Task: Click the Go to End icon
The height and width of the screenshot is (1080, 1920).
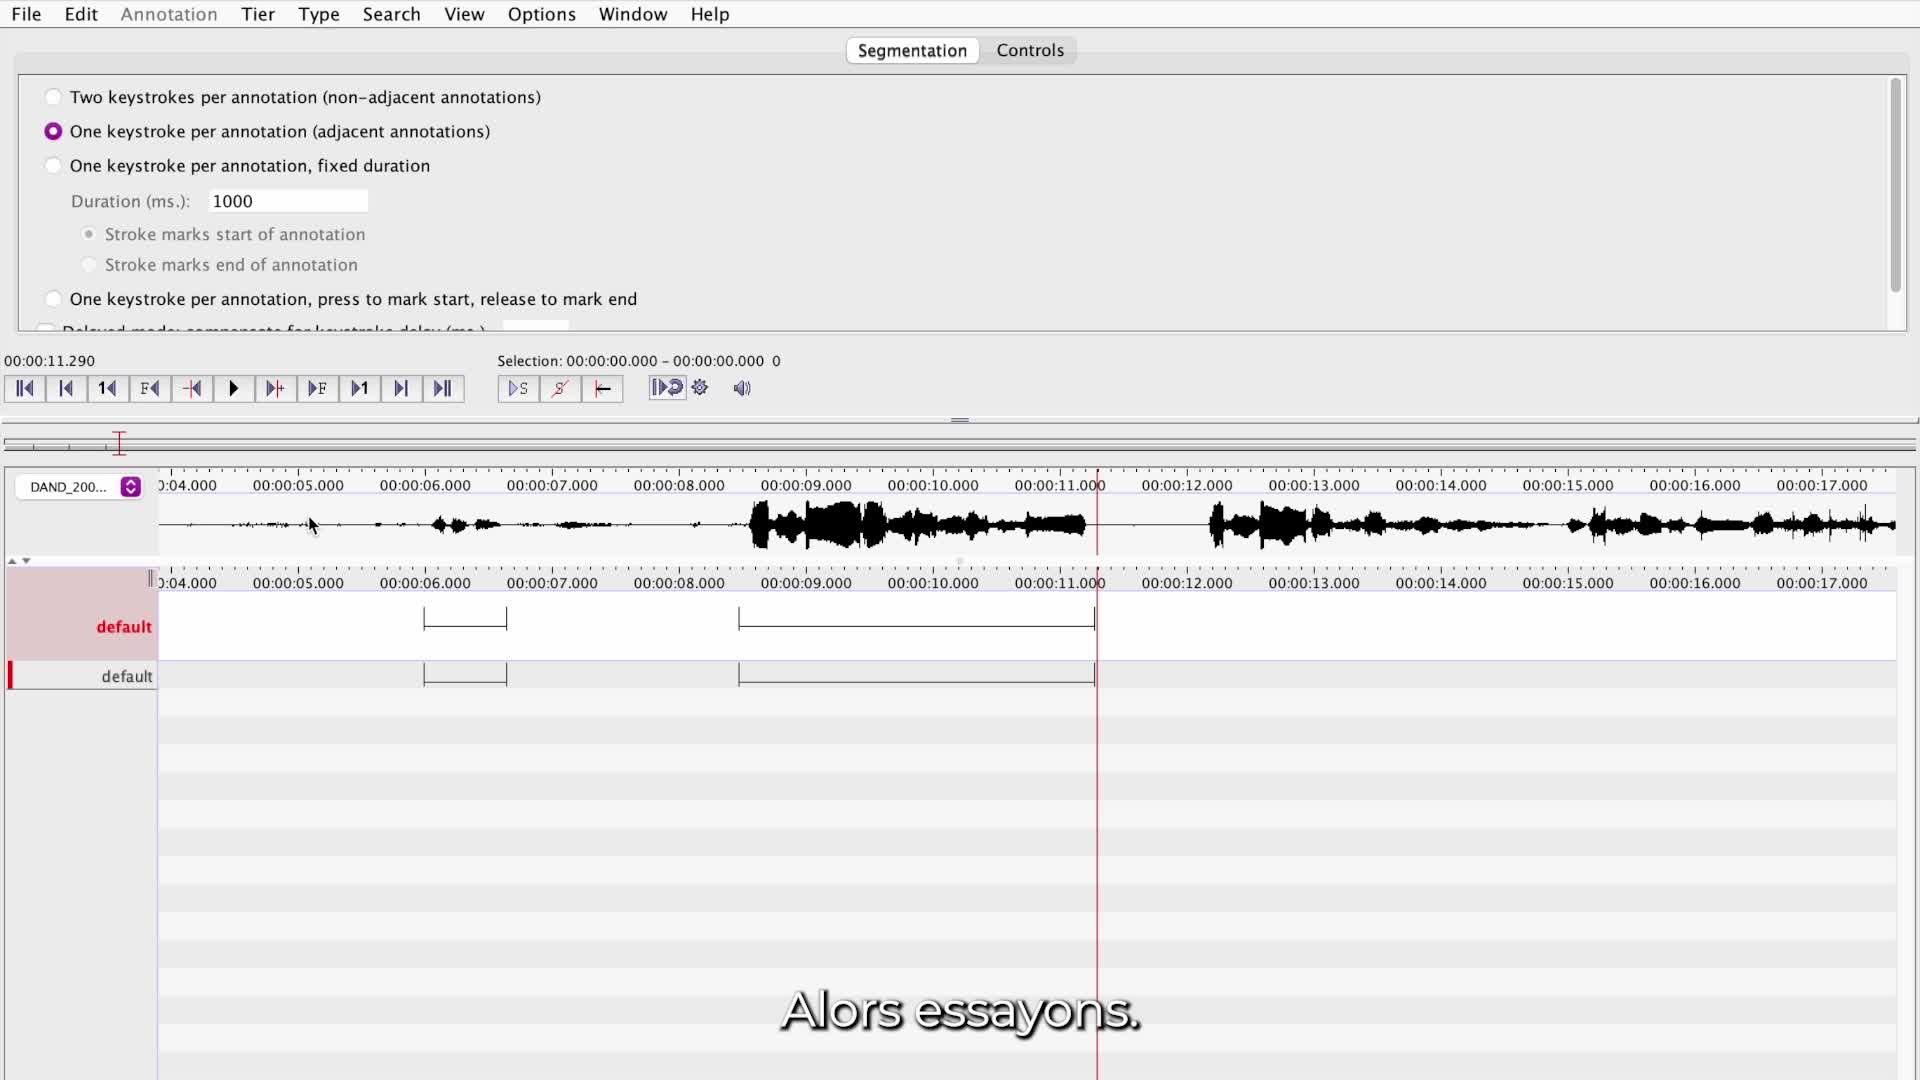Action: pos(443,388)
